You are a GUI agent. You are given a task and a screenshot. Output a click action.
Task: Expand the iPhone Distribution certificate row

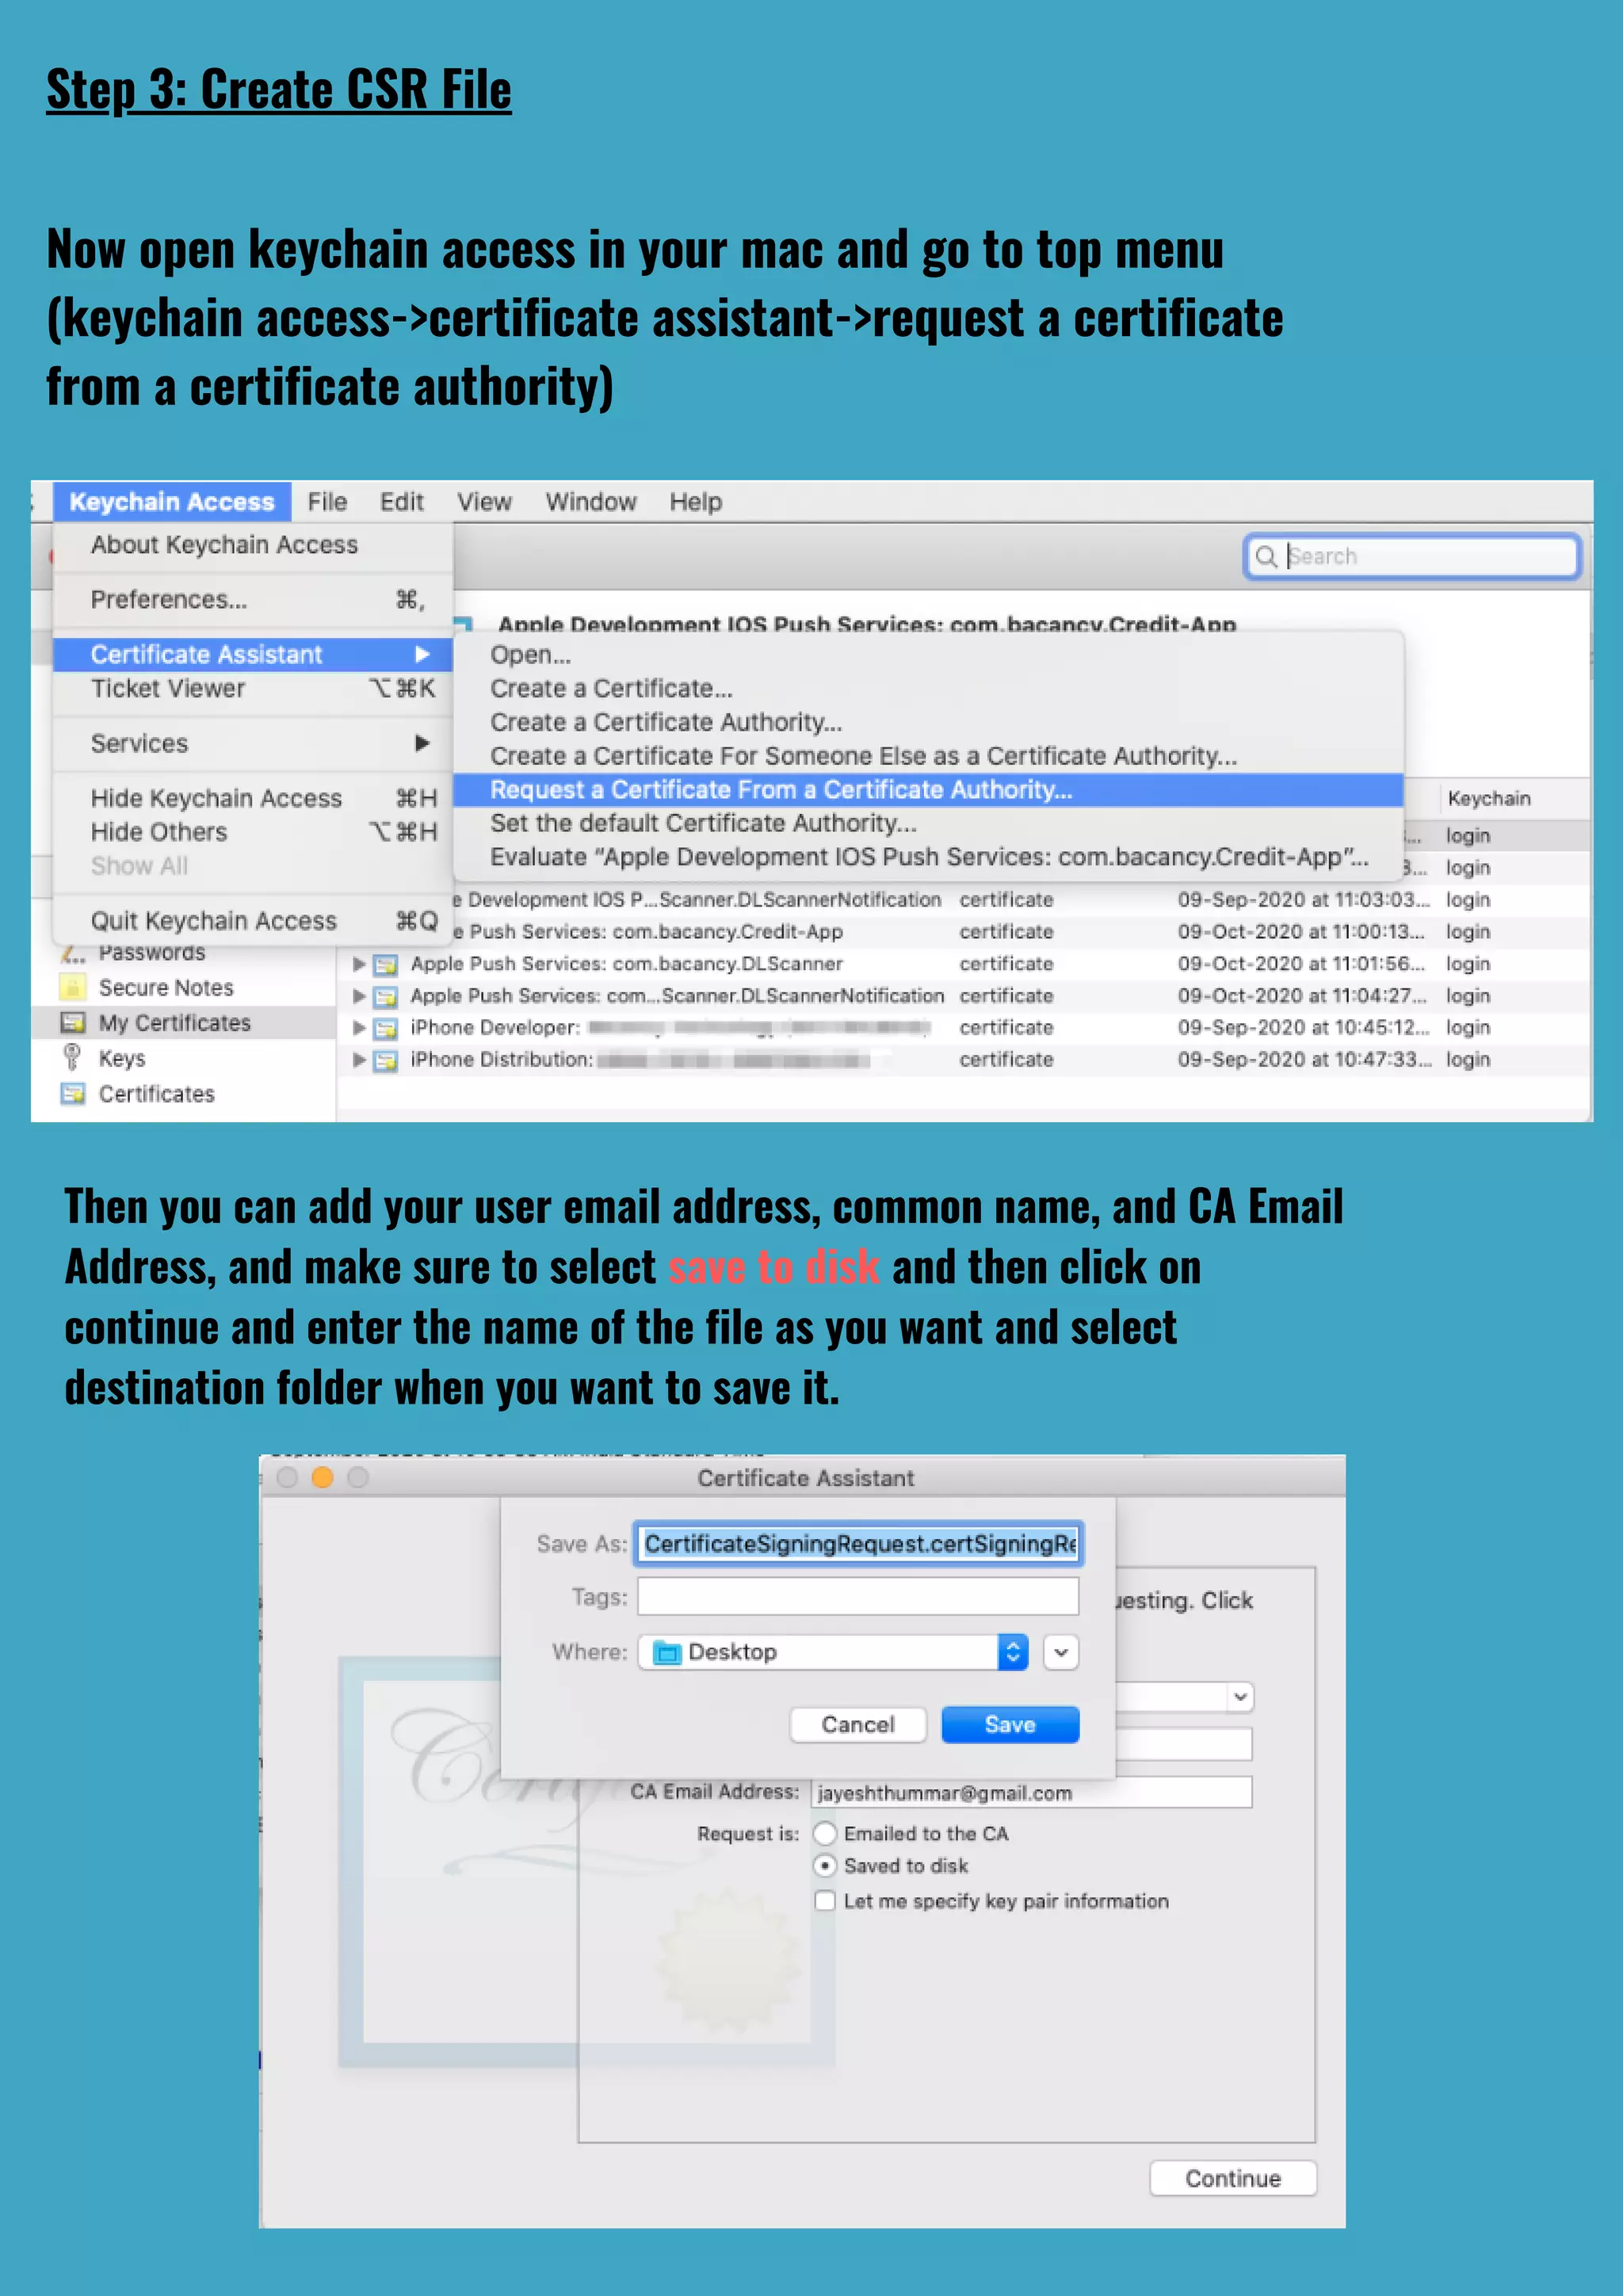click(x=359, y=1060)
